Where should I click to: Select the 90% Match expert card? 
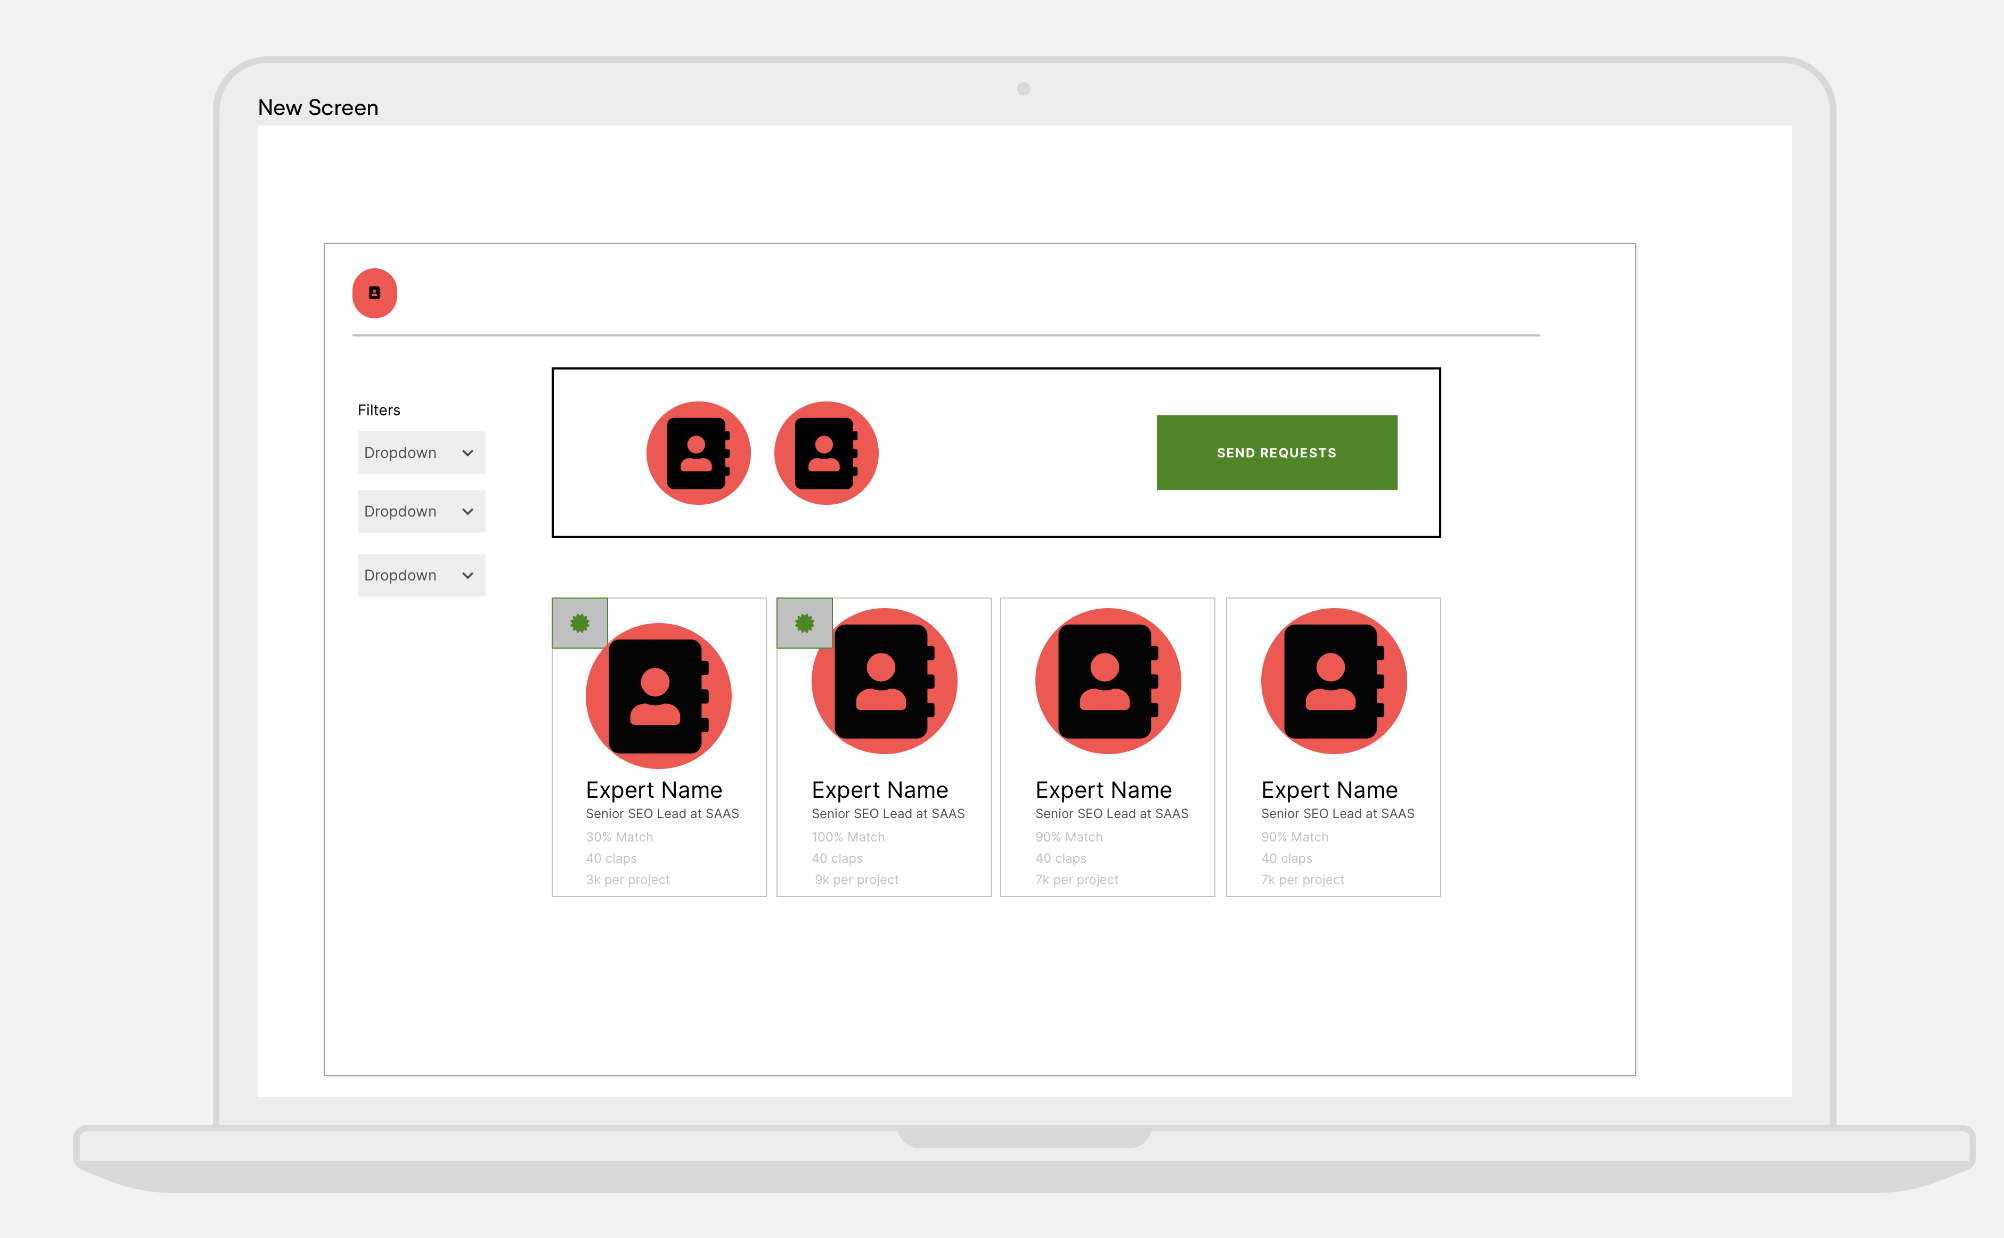[x=1107, y=747]
